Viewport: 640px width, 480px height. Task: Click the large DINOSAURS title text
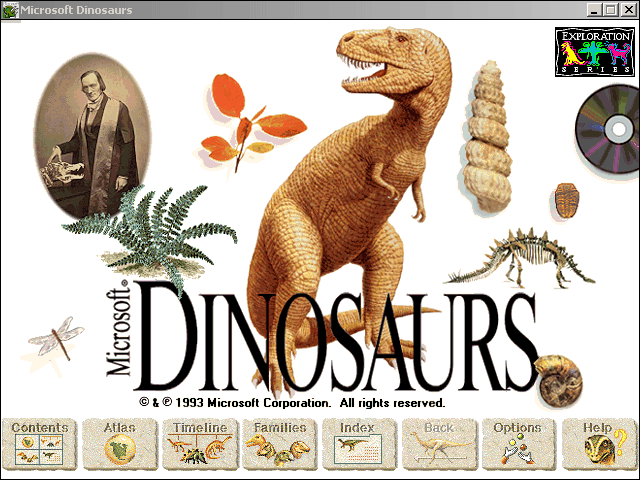click(335, 337)
